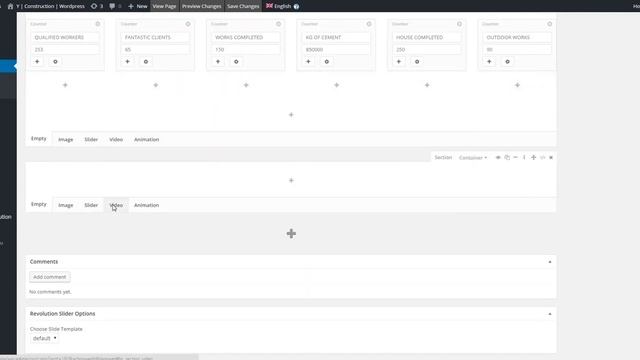Screen dimensions: 640x360
Task: Add element below QUALIFIED WORKERS column
Action: [65, 85]
